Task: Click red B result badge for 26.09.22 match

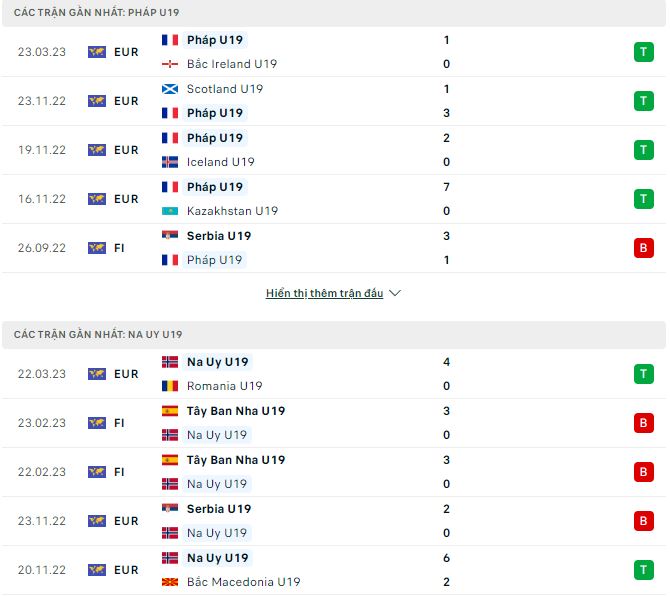Action: [643, 248]
